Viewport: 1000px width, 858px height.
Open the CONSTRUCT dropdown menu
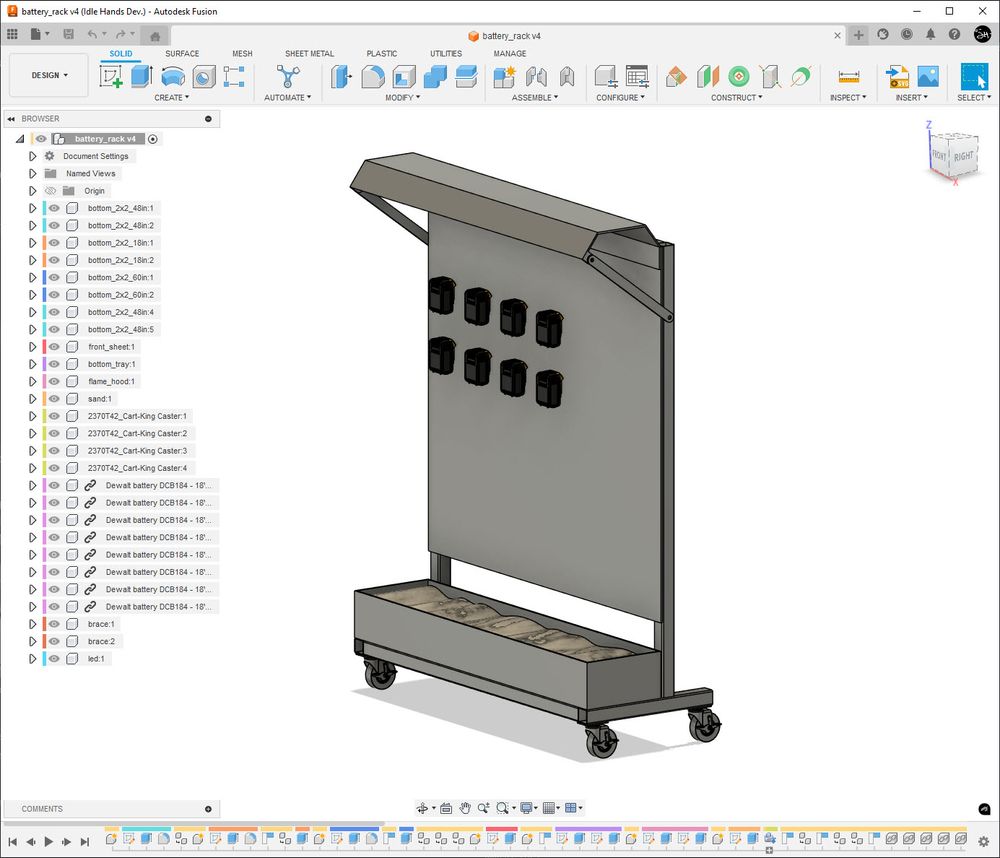coord(737,98)
